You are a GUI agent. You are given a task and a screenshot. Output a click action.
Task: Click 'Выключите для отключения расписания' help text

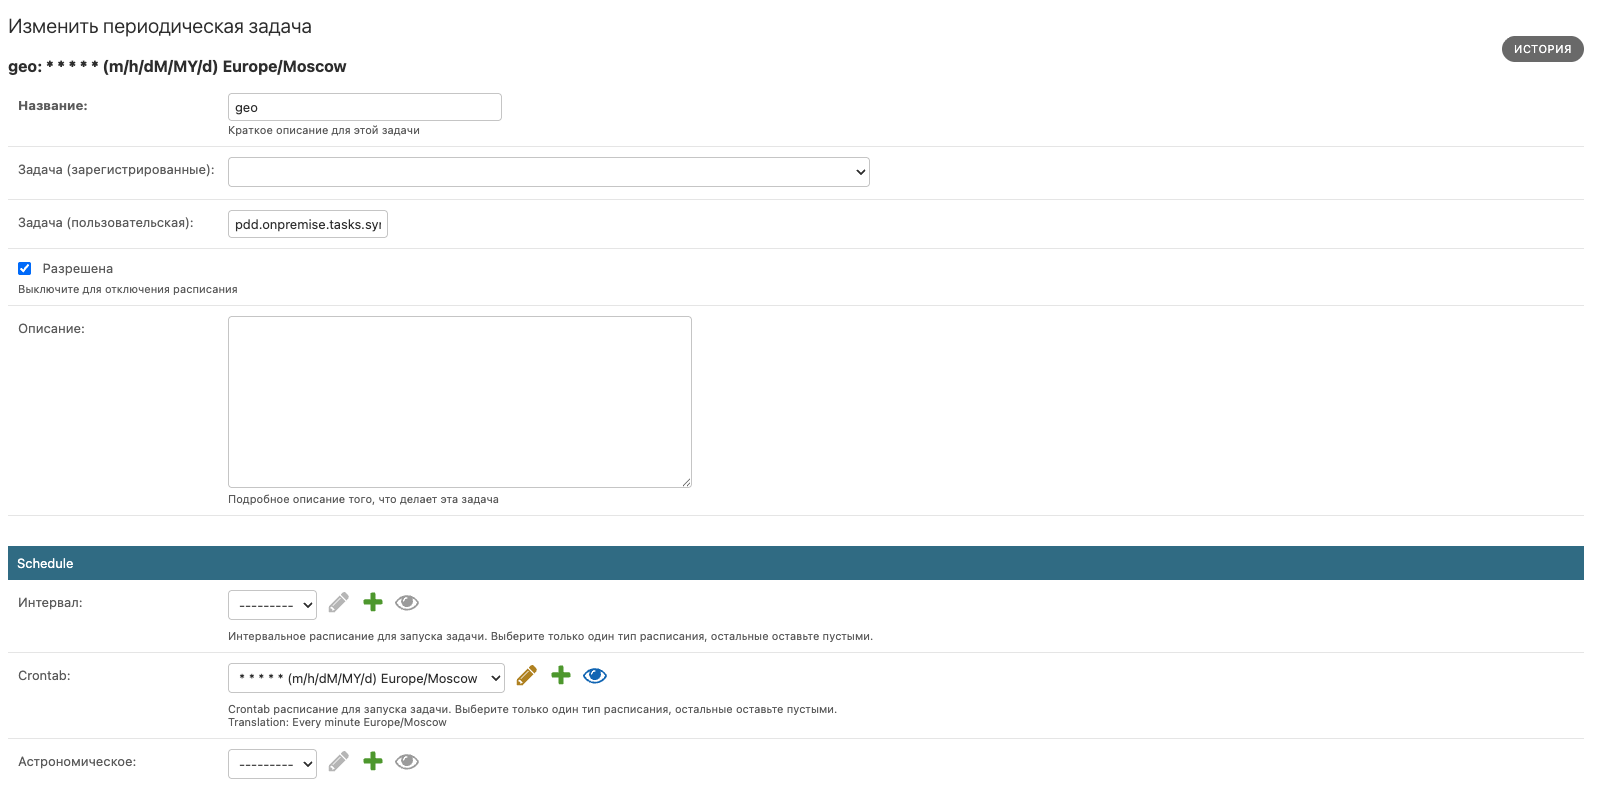tap(128, 289)
